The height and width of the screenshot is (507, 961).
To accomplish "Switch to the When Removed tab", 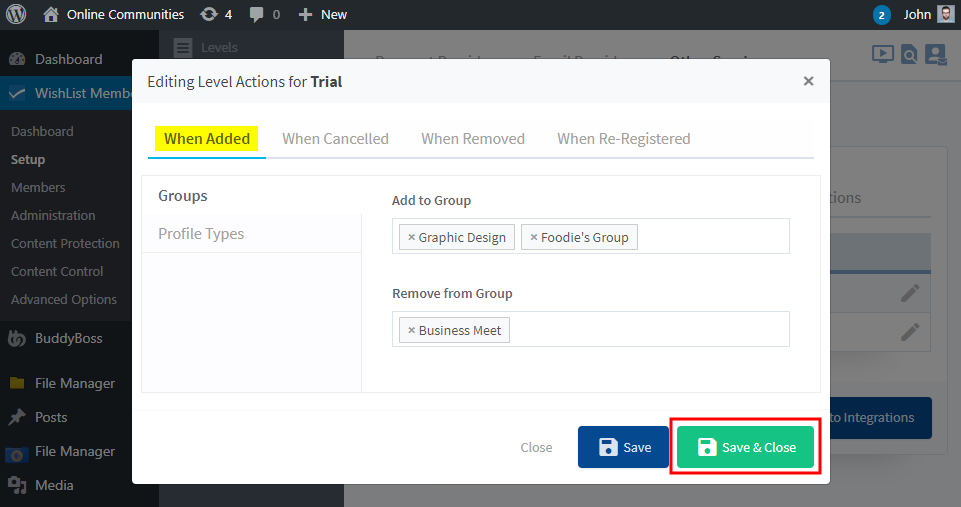I will point(472,139).
